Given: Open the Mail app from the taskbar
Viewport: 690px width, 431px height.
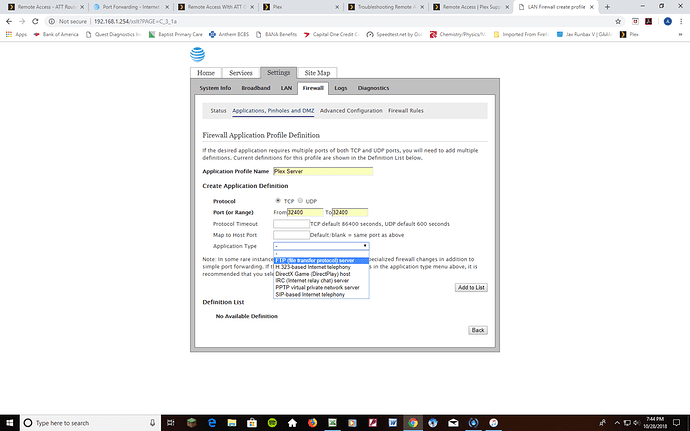Looking at the screenshot, I should [453, 423].
